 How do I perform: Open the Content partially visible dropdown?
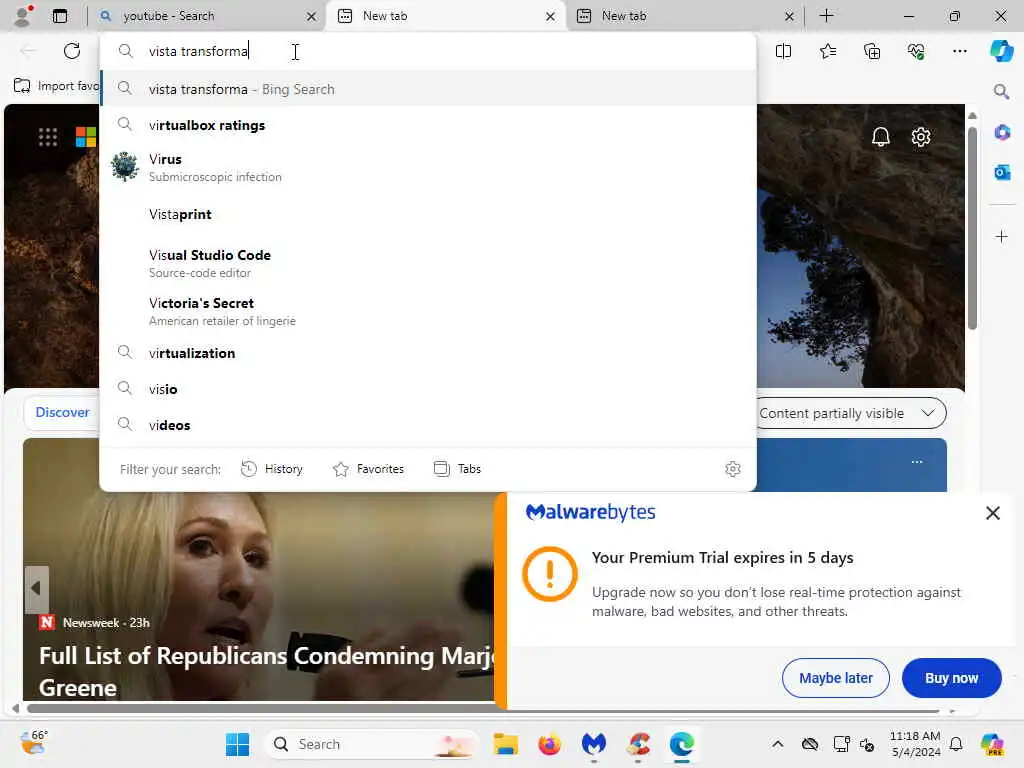click(849, 413)
